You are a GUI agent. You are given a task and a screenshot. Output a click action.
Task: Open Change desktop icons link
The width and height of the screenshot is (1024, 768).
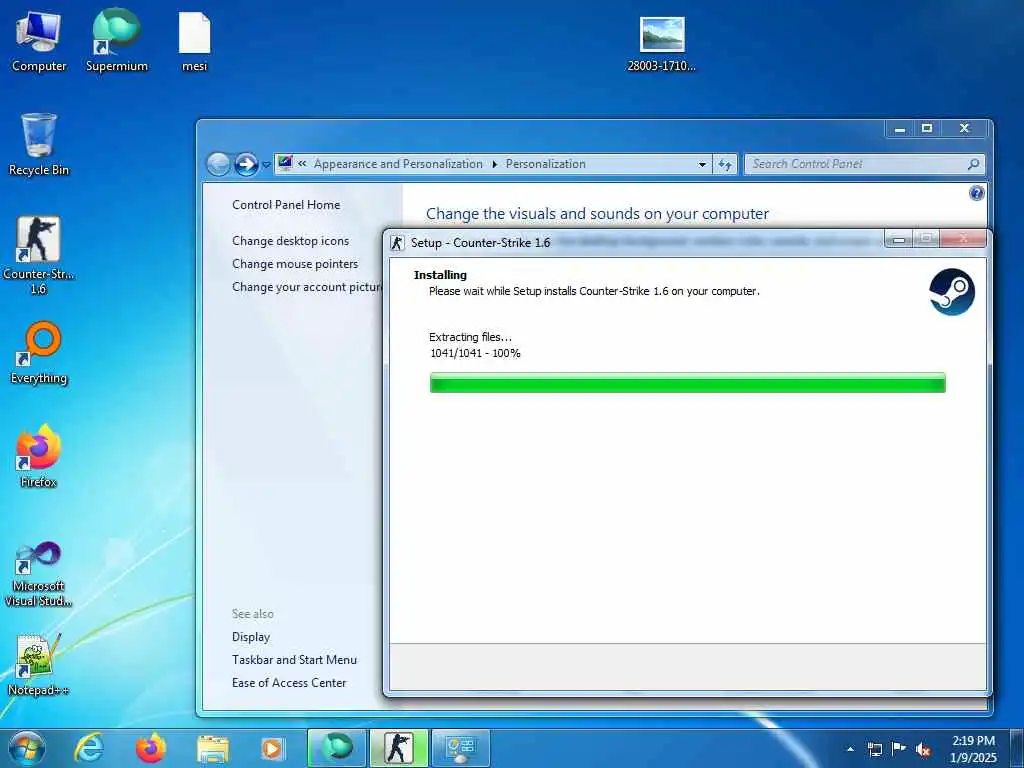click(291, 240)
